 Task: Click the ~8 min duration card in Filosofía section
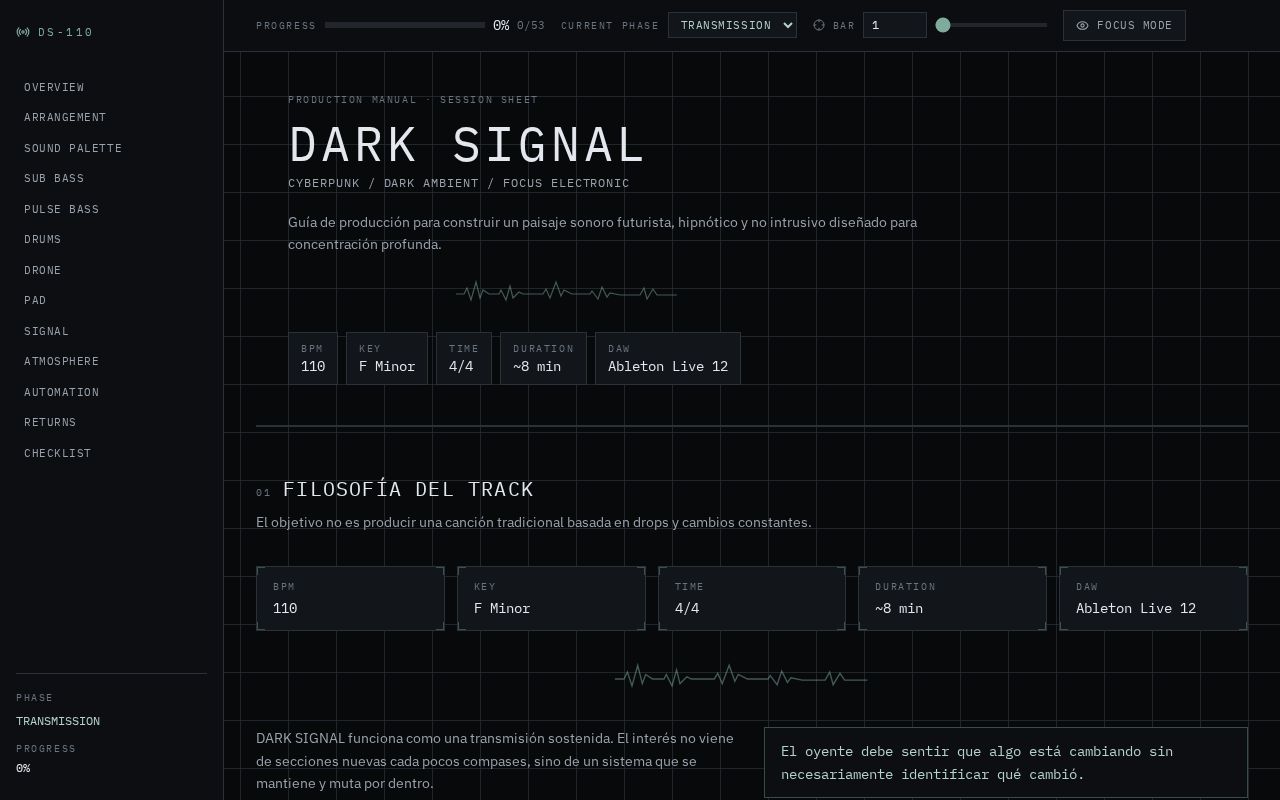952,598
